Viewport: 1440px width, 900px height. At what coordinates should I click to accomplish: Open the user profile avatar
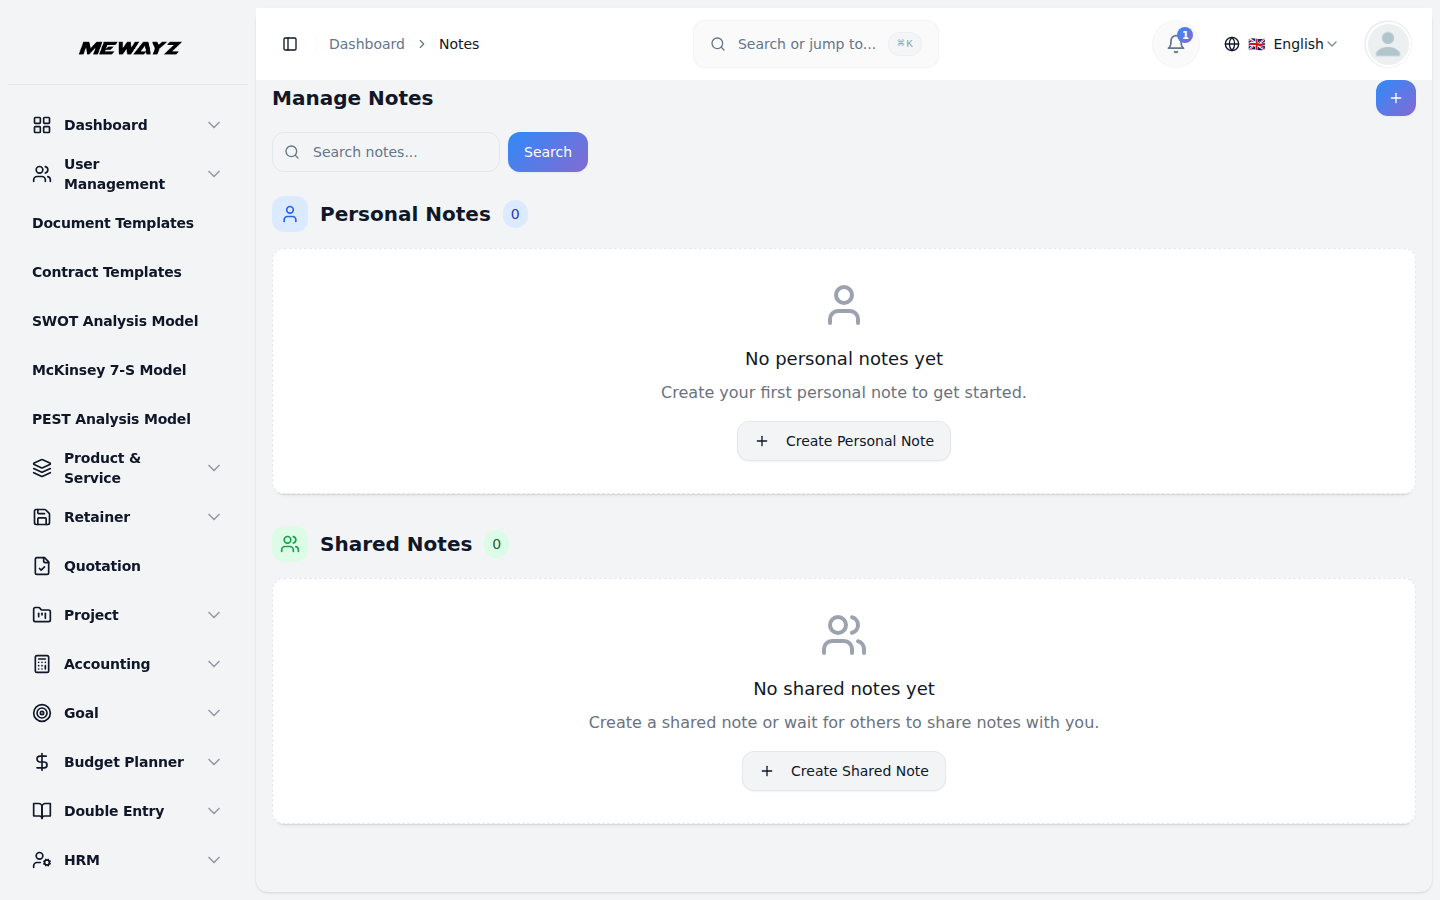tap(1387, 44)
